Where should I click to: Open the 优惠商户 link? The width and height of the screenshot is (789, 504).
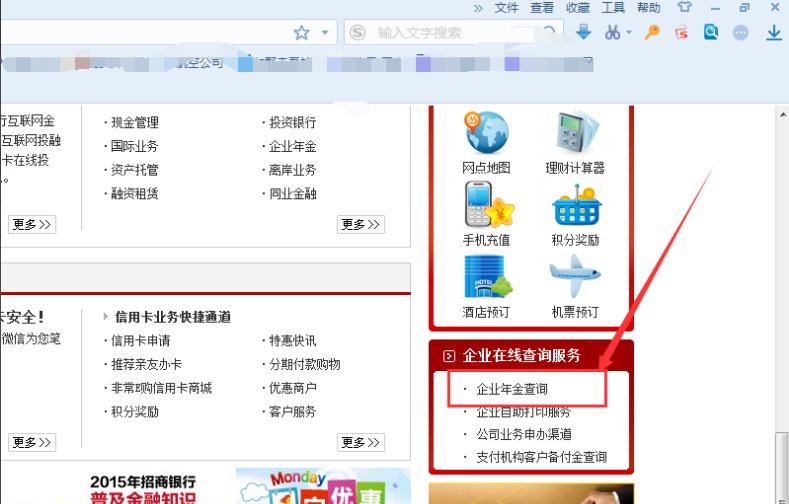pos(292,388)
